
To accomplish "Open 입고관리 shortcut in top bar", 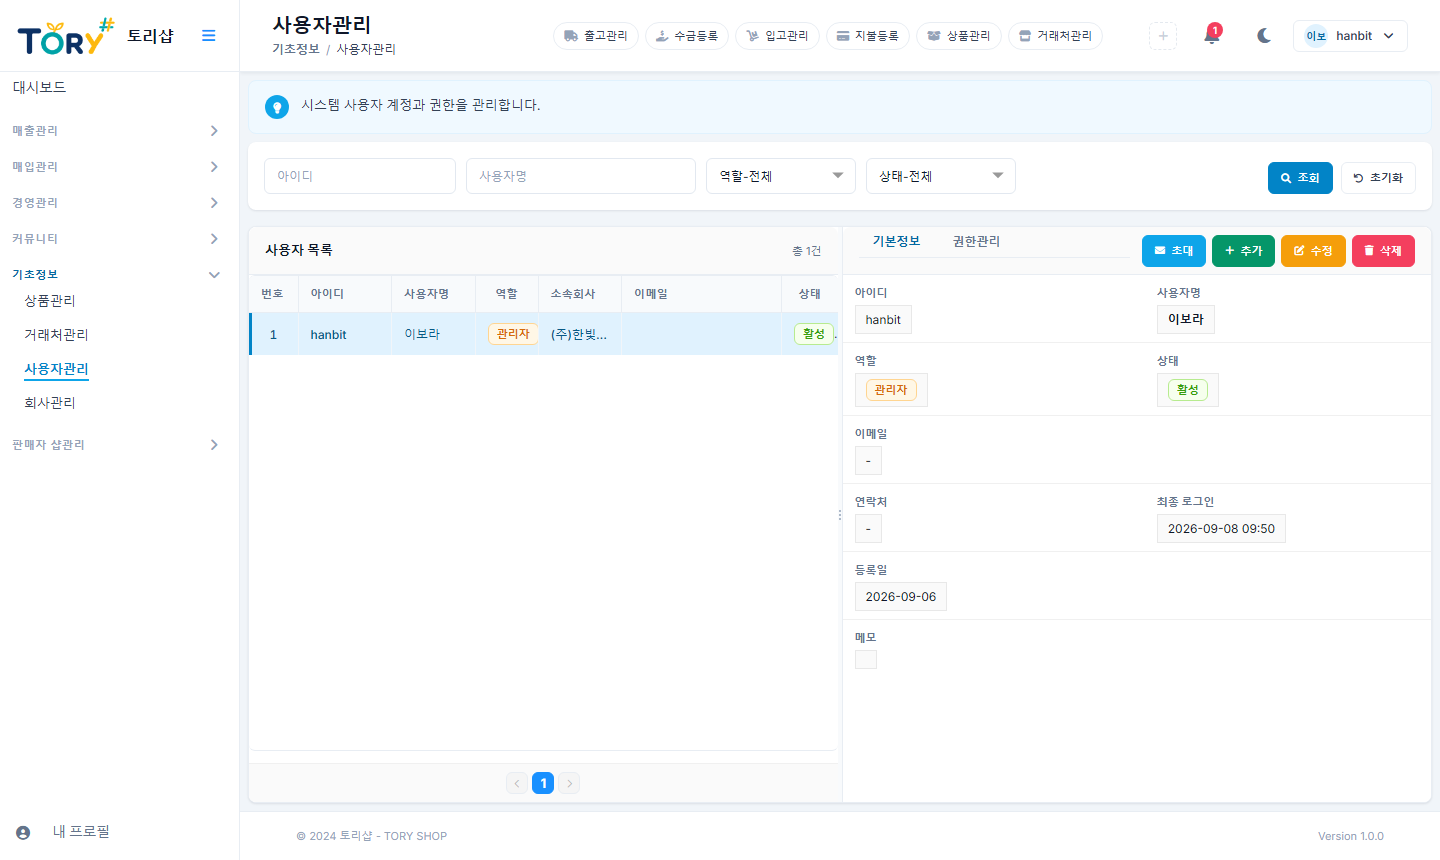I will (777, 36).
